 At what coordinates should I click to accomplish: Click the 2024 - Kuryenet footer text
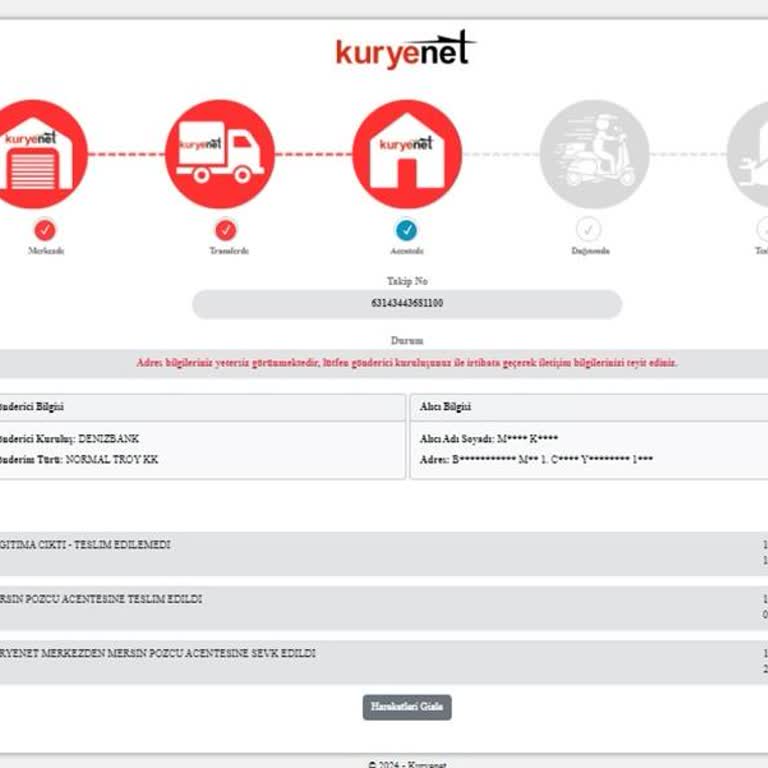(407, 764)
